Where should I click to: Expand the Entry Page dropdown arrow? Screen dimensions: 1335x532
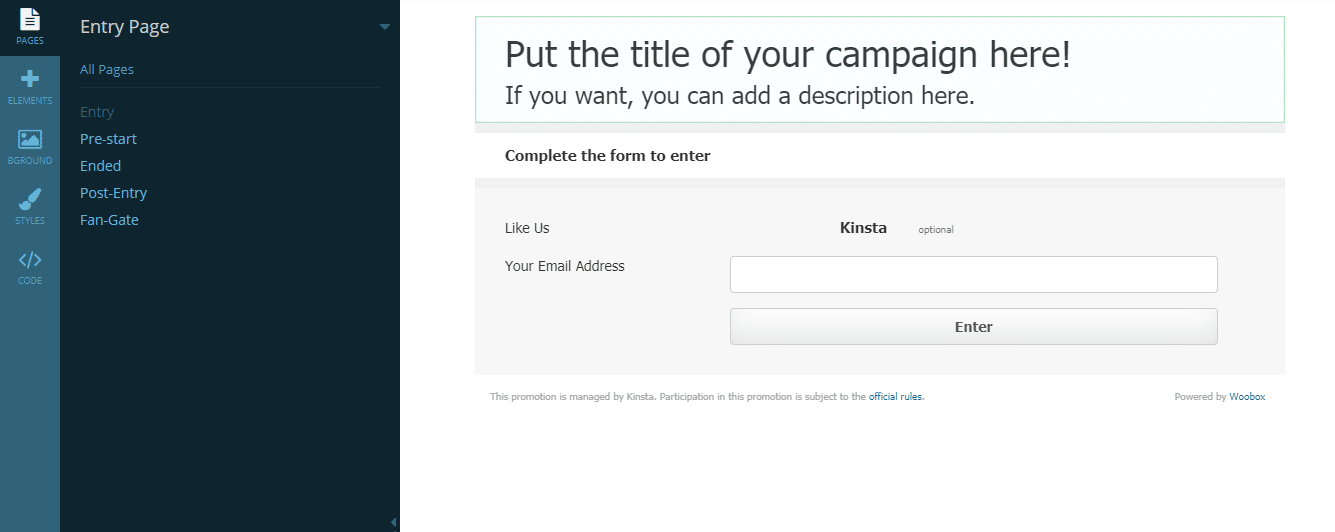(x=385, y=27)
